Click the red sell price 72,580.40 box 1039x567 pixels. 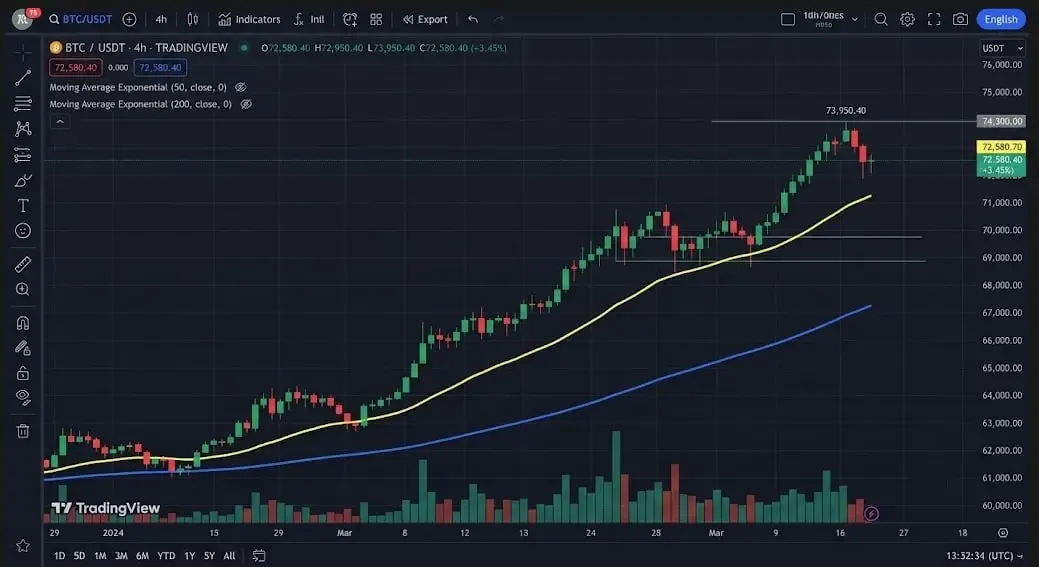coord(76,68)
